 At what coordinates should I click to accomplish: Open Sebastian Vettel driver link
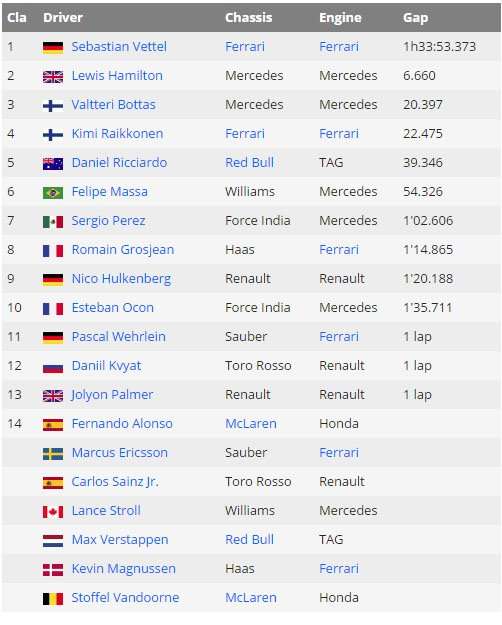tap(119, 47)
